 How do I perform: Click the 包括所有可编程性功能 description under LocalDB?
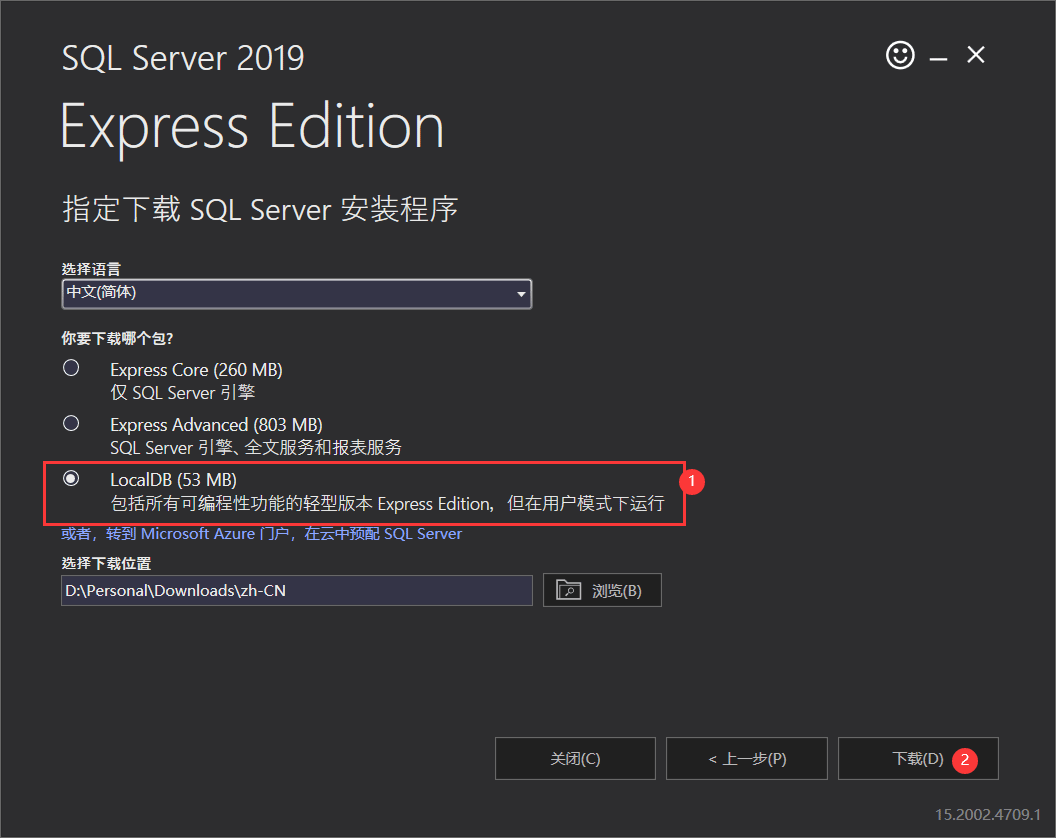coord(387,504)
